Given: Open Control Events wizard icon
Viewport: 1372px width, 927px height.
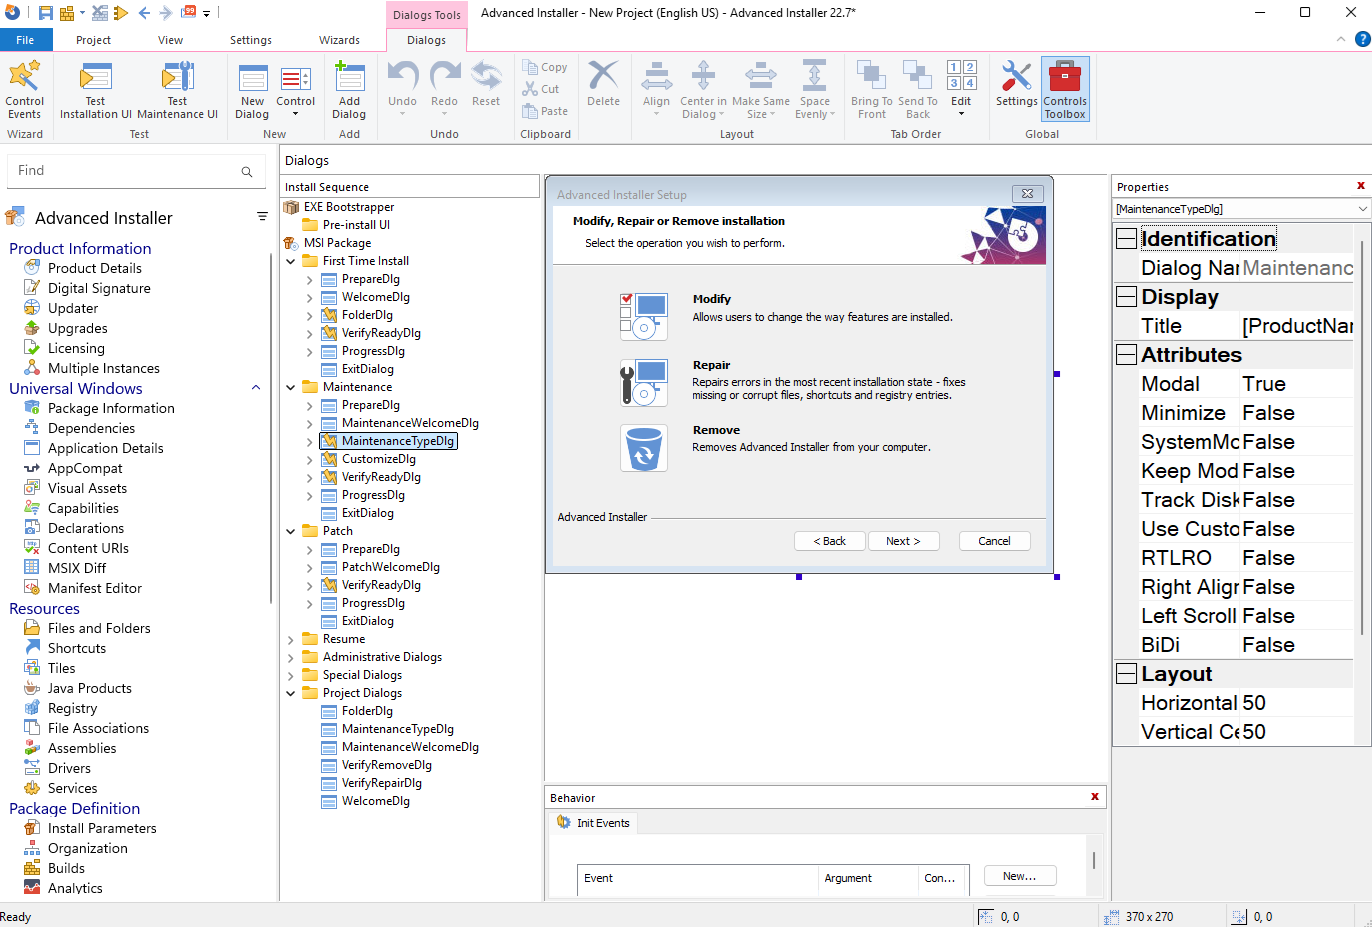Looking at the screenshot, I should coord(24,89).
